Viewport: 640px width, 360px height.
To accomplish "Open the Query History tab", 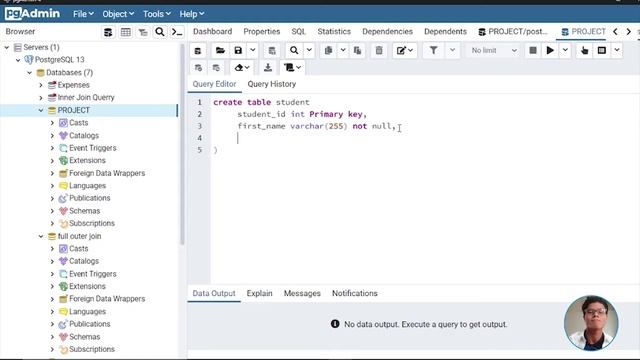I will pyautogui.click(x=272, y=84).
